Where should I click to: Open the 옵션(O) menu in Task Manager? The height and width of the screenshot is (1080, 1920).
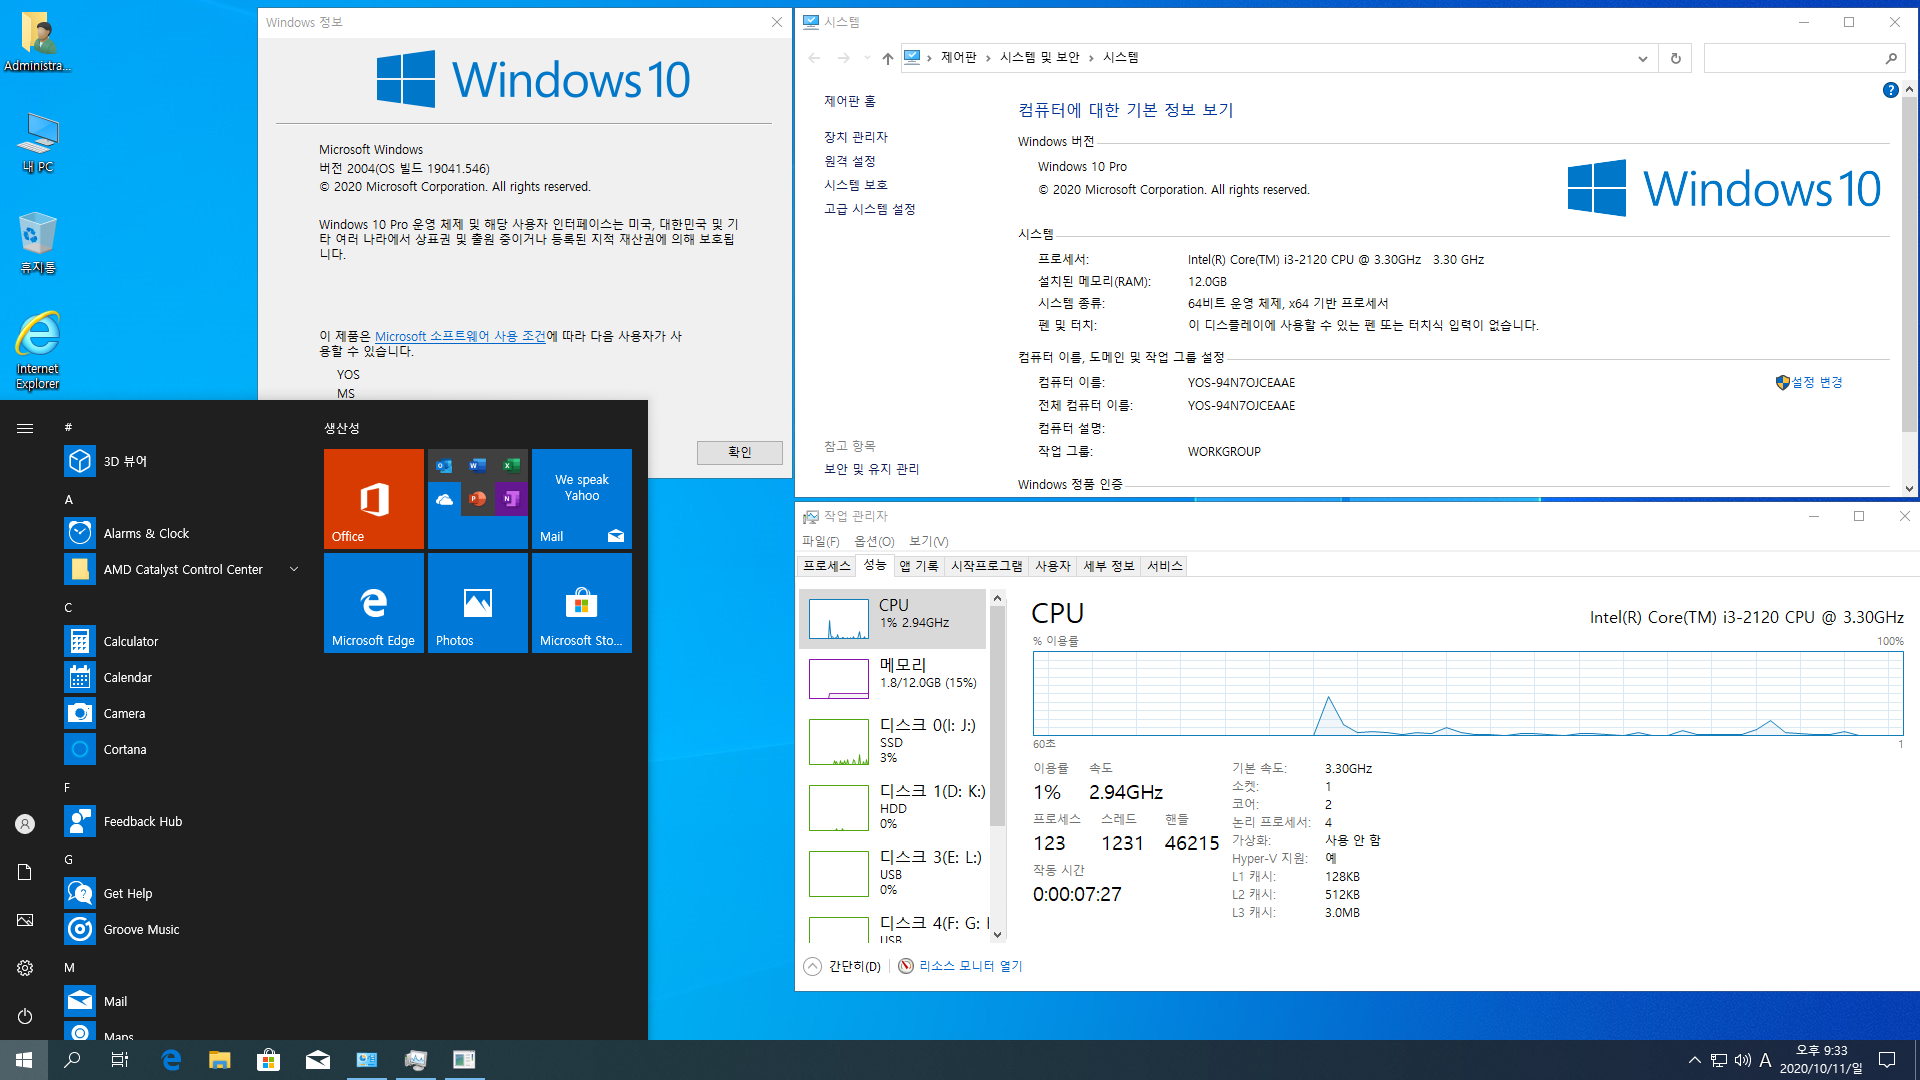coord(873,541)
